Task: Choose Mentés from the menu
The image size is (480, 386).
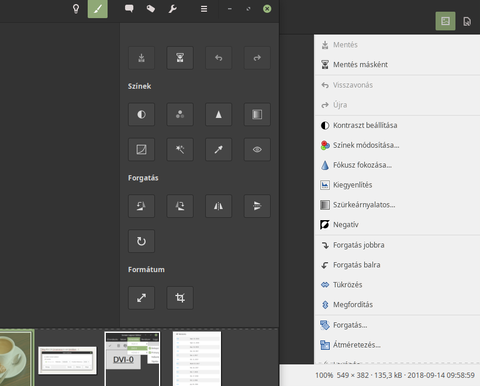Action: click(x=397, y=45)
